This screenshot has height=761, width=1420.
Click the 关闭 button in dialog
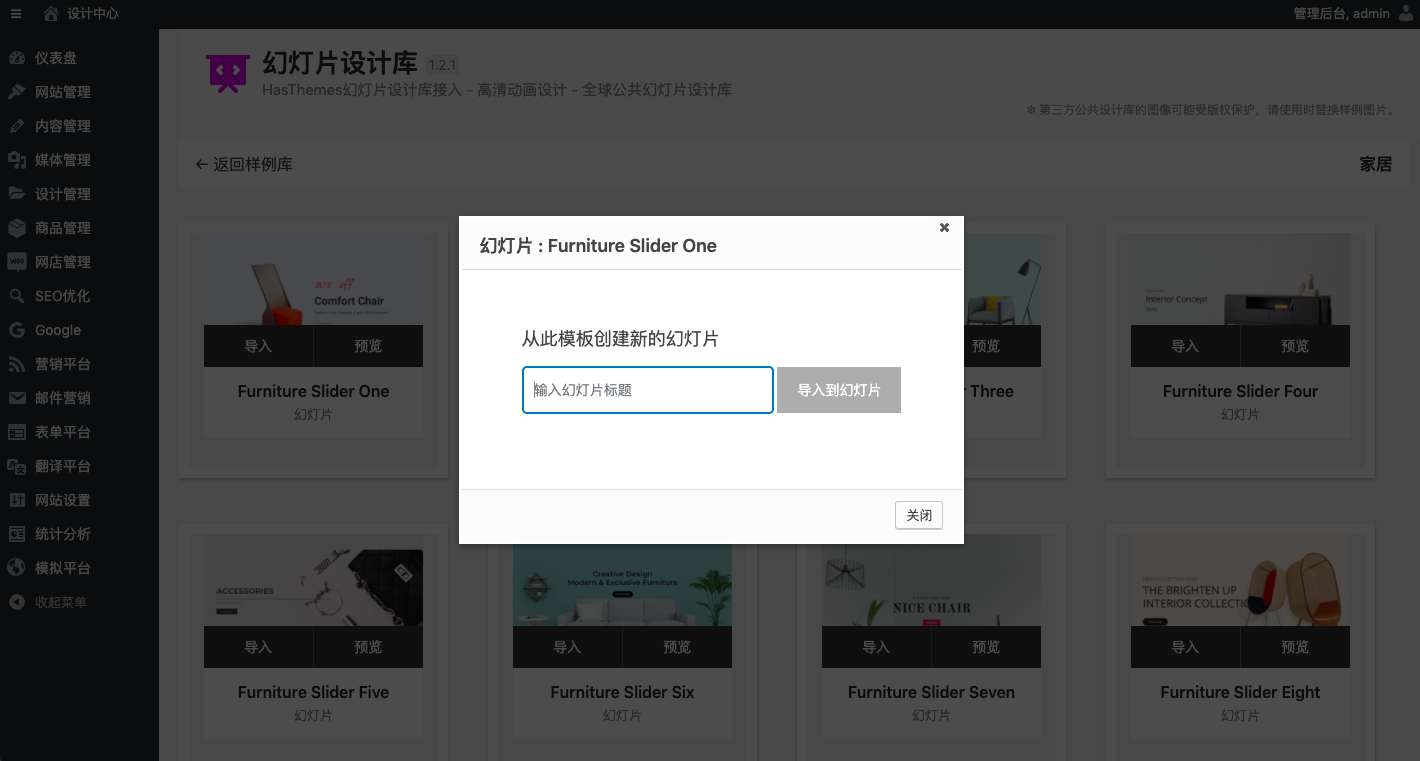point(918,515)
